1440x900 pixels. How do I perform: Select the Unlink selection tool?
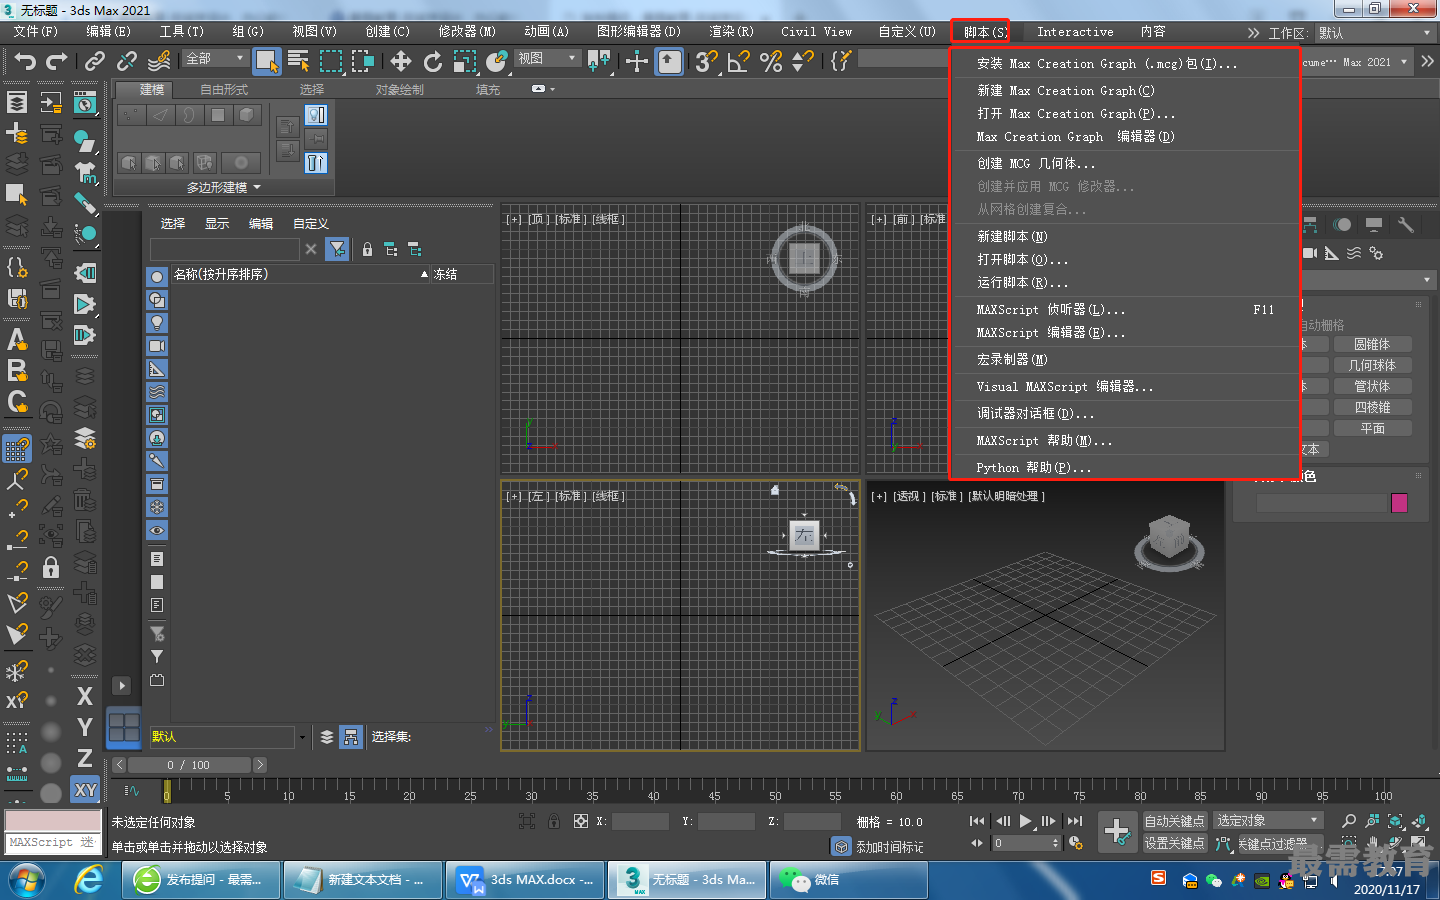pyautogui.click(x=127, y=62)
